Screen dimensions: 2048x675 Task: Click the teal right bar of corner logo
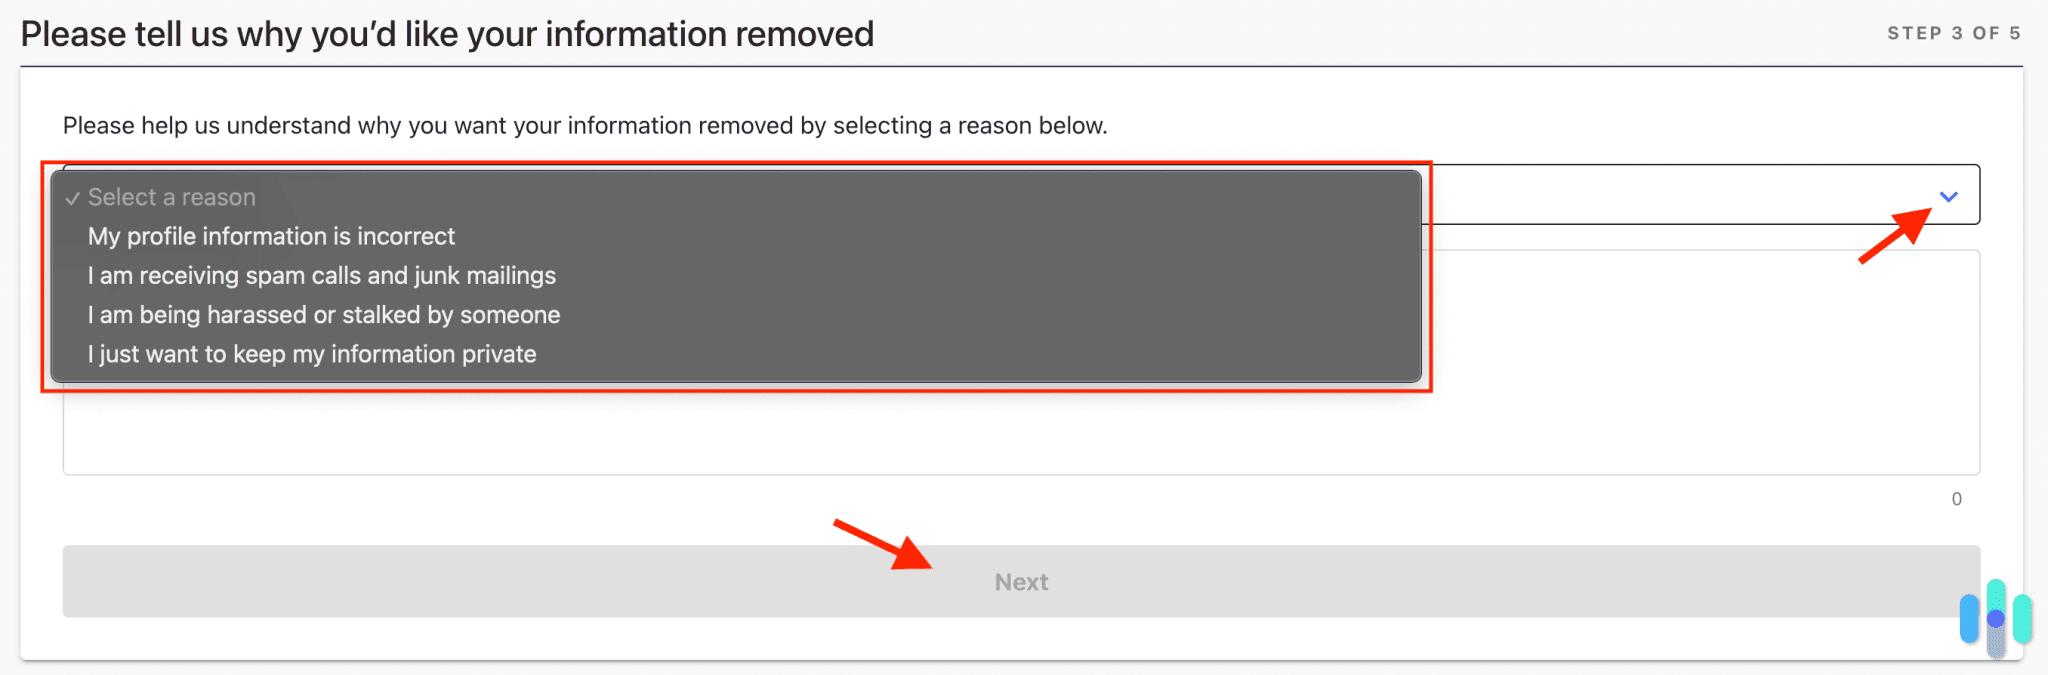pyautogui.click(x=2022, y=618)
